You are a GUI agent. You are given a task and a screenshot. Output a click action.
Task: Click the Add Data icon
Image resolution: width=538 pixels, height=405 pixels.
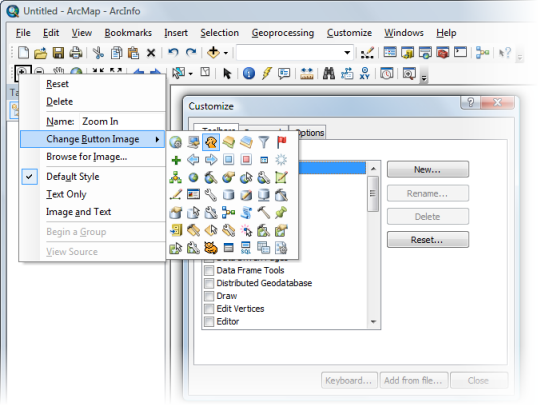(x=213, y=53)
